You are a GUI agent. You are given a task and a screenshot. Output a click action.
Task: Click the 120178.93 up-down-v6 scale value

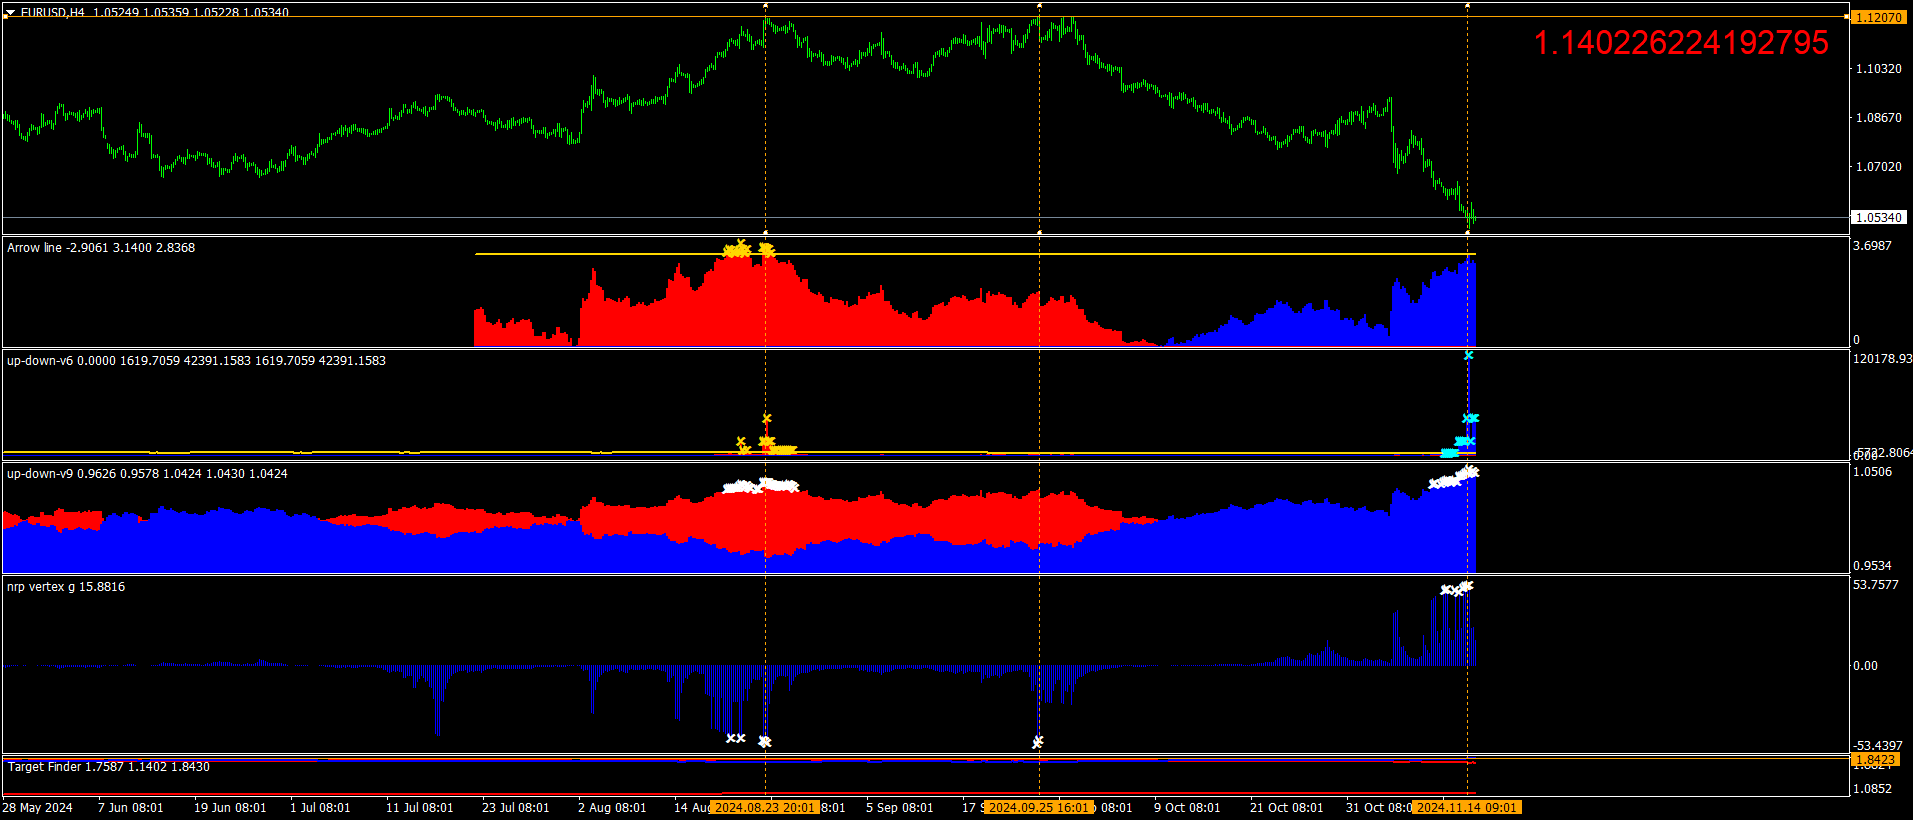coord(1882,358)
